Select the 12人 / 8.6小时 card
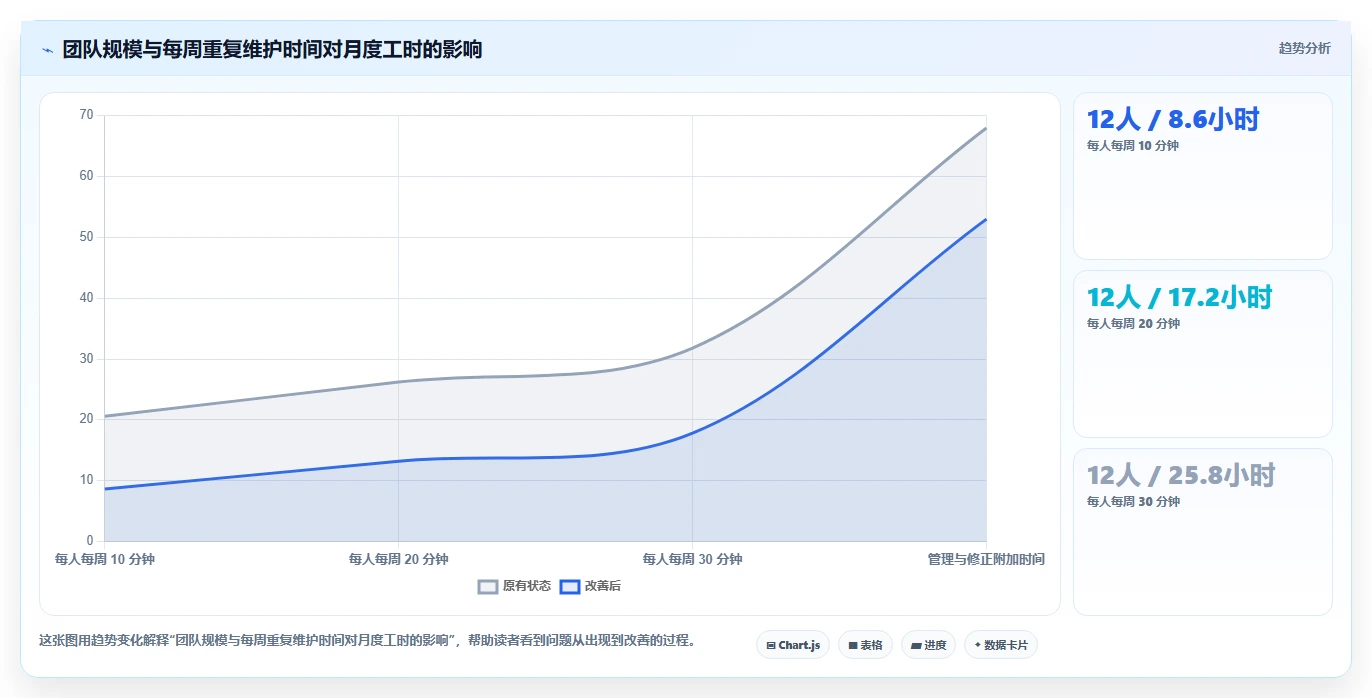 pyautogui.click(x=1202, y=176)
